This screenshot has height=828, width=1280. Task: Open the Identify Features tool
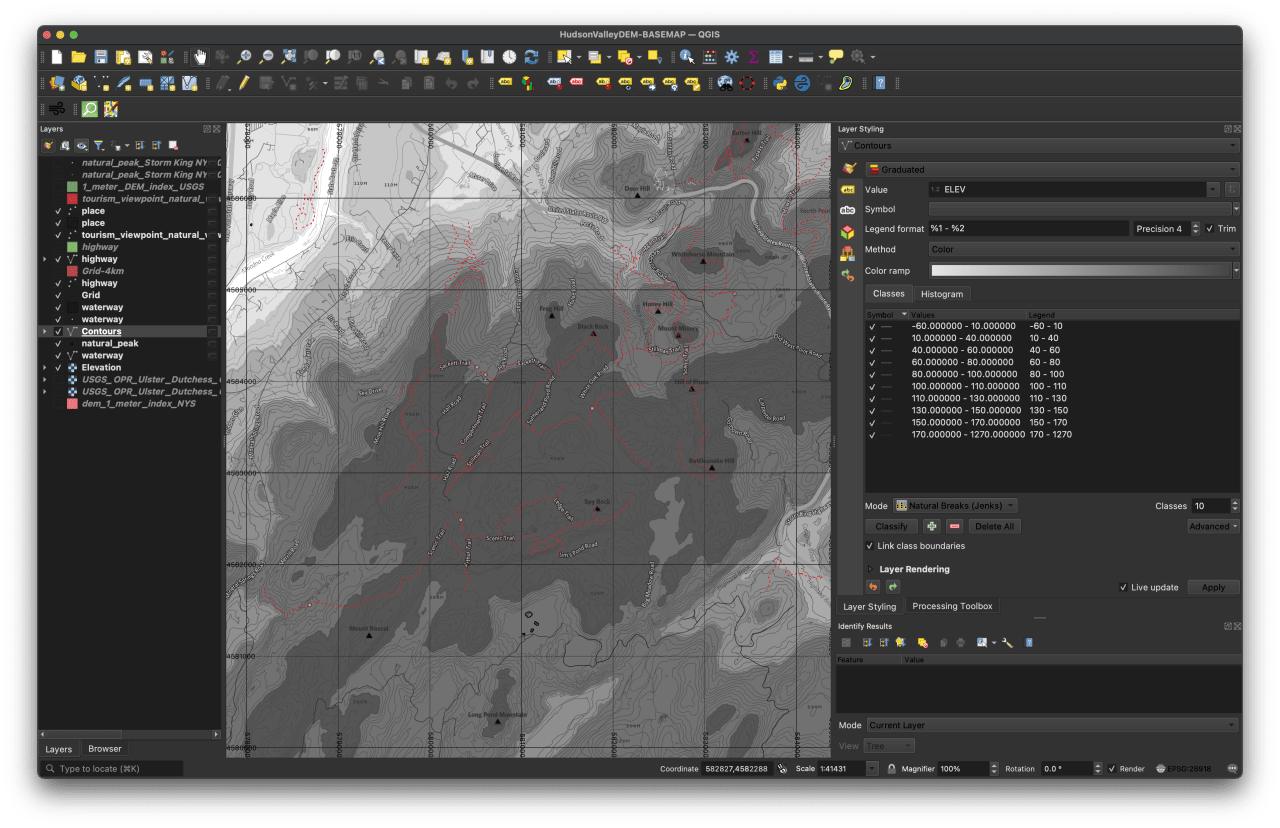687,57
